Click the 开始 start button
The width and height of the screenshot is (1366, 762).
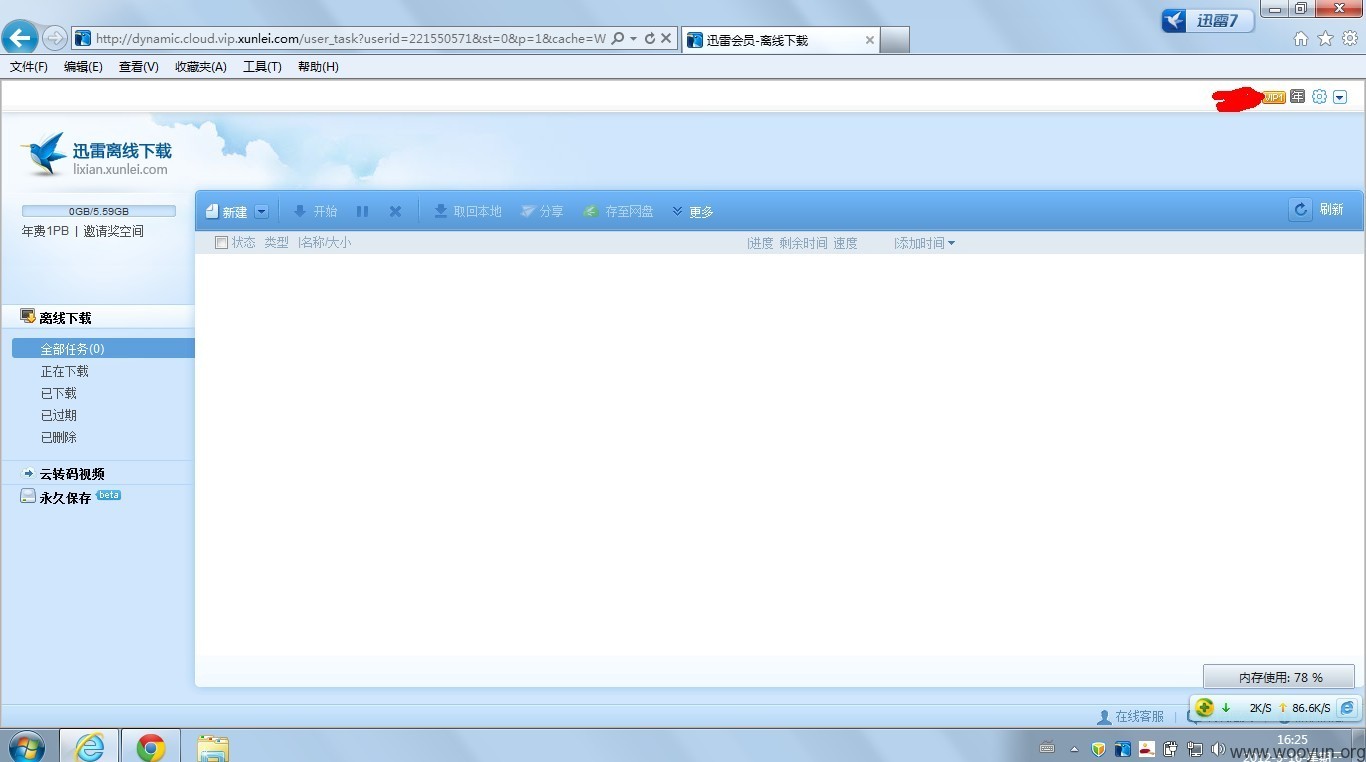(x=315, y=212)
